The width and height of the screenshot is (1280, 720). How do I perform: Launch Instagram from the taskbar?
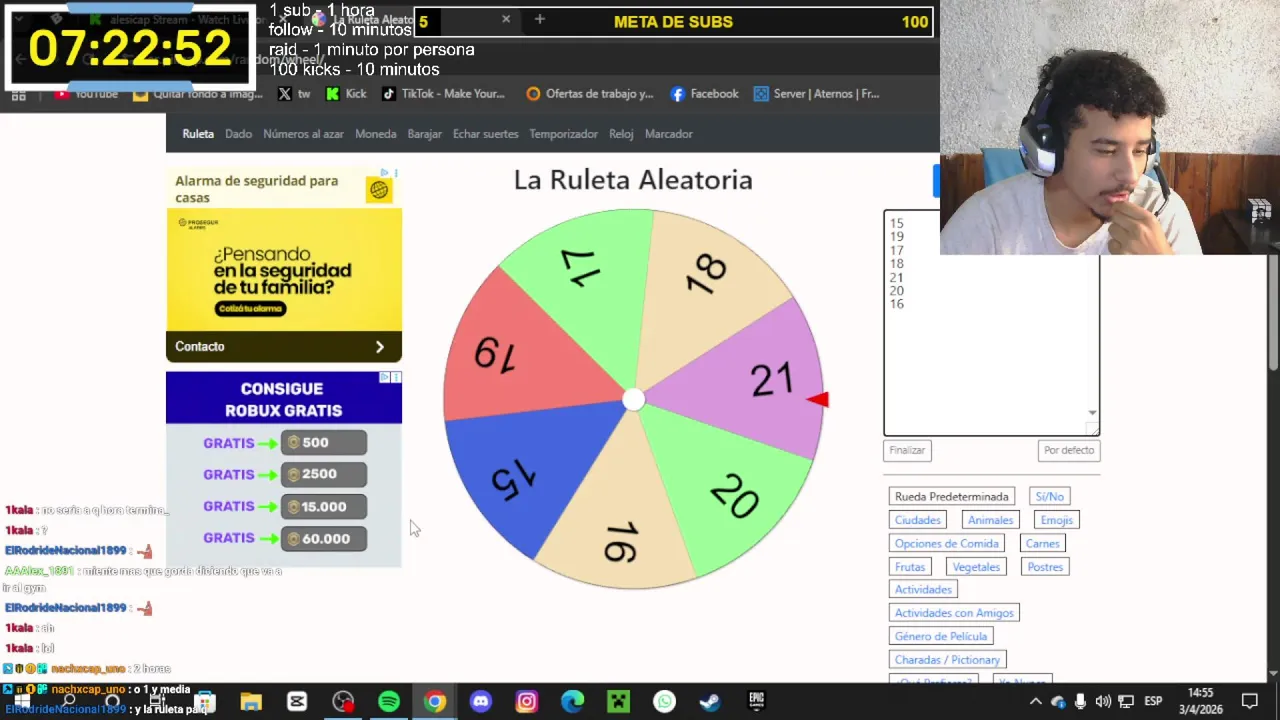(527, 702)
